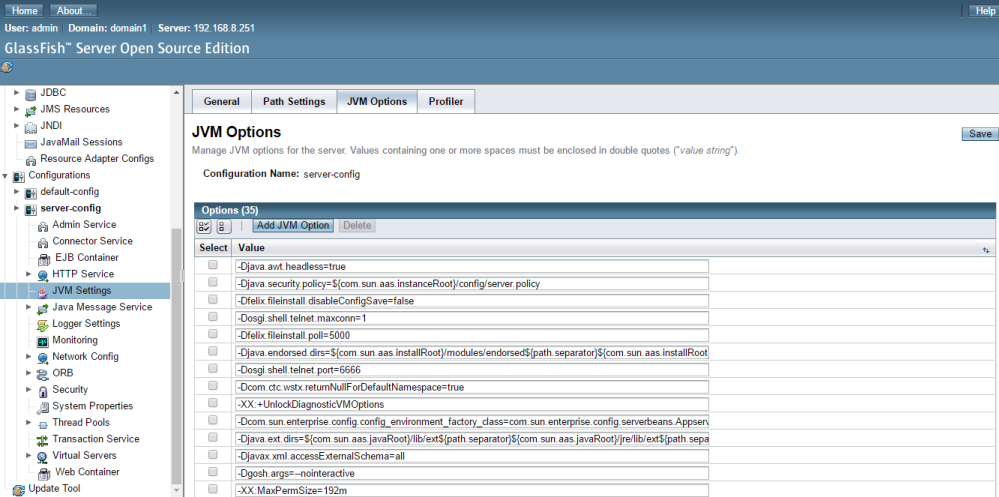Expand the Java Message Service node
999x497 pixels.
(x=29, y=307)
